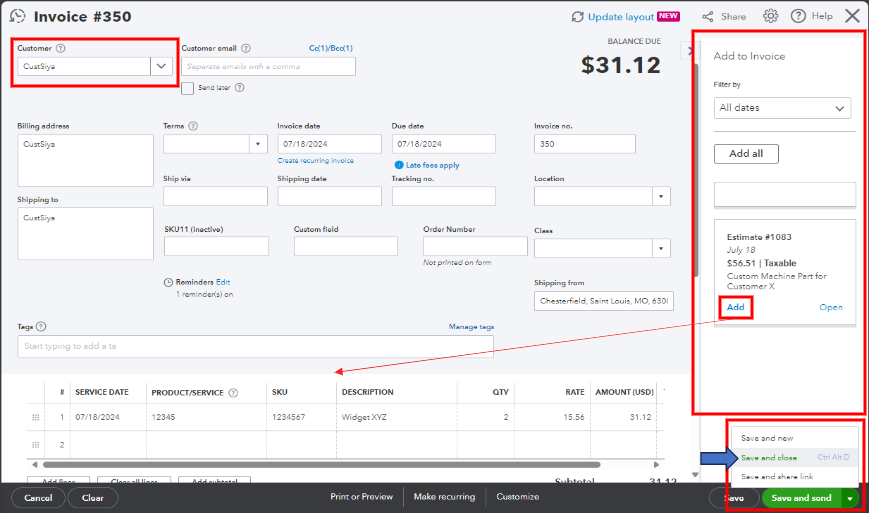The width and height of the screenshot is (869, 513).
Task: Open the settings gear icon
Action: pos(770,16)
